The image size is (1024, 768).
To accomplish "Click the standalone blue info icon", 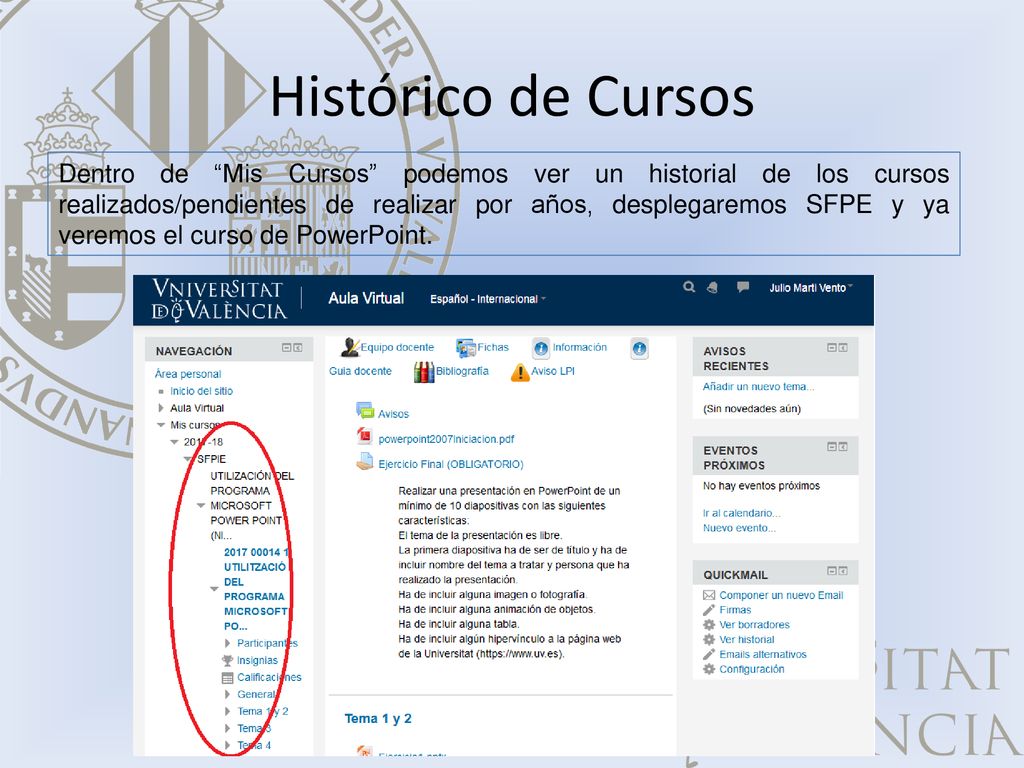I will (x=639, y=349).
